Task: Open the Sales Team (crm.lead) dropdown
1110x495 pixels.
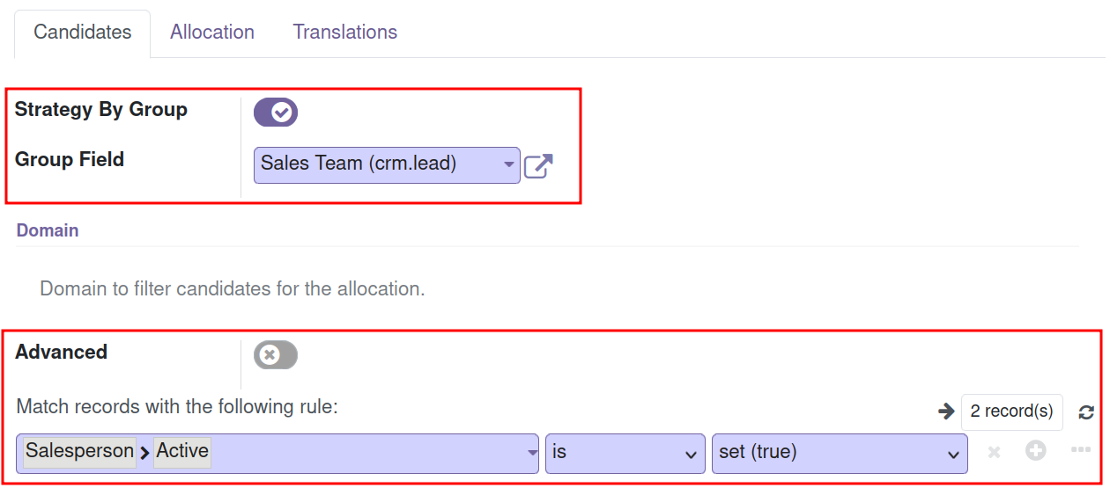Action: click(387, 165)
